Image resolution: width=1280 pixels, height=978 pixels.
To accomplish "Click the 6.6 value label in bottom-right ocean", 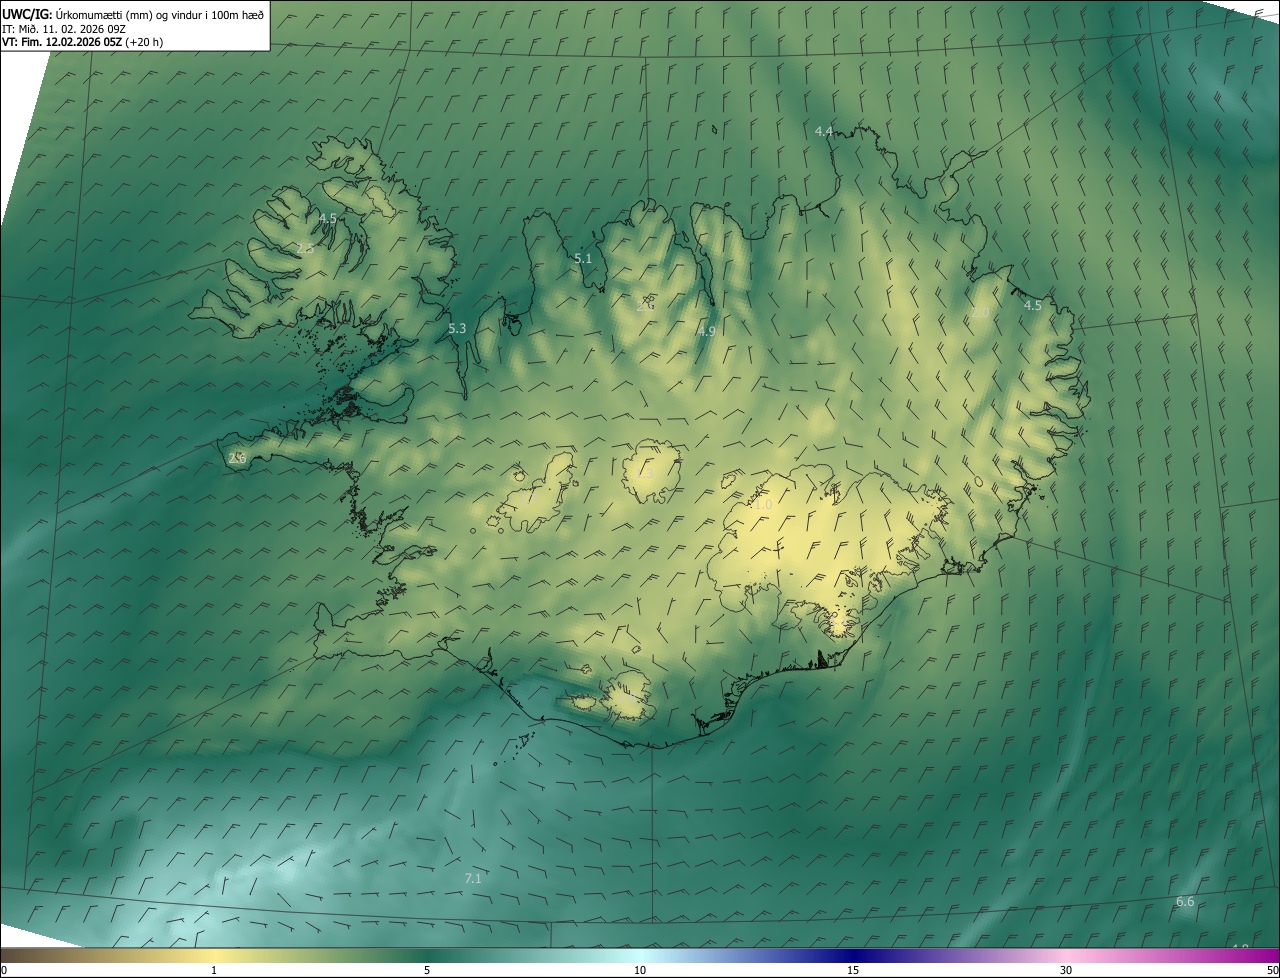I will click(x=1185, y=901).
